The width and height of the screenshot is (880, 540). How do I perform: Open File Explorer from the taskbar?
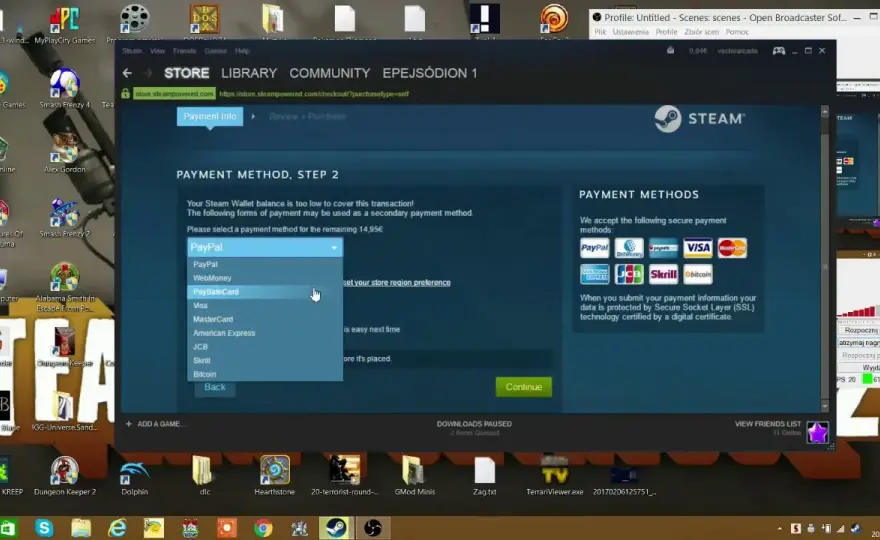point(81,528)
